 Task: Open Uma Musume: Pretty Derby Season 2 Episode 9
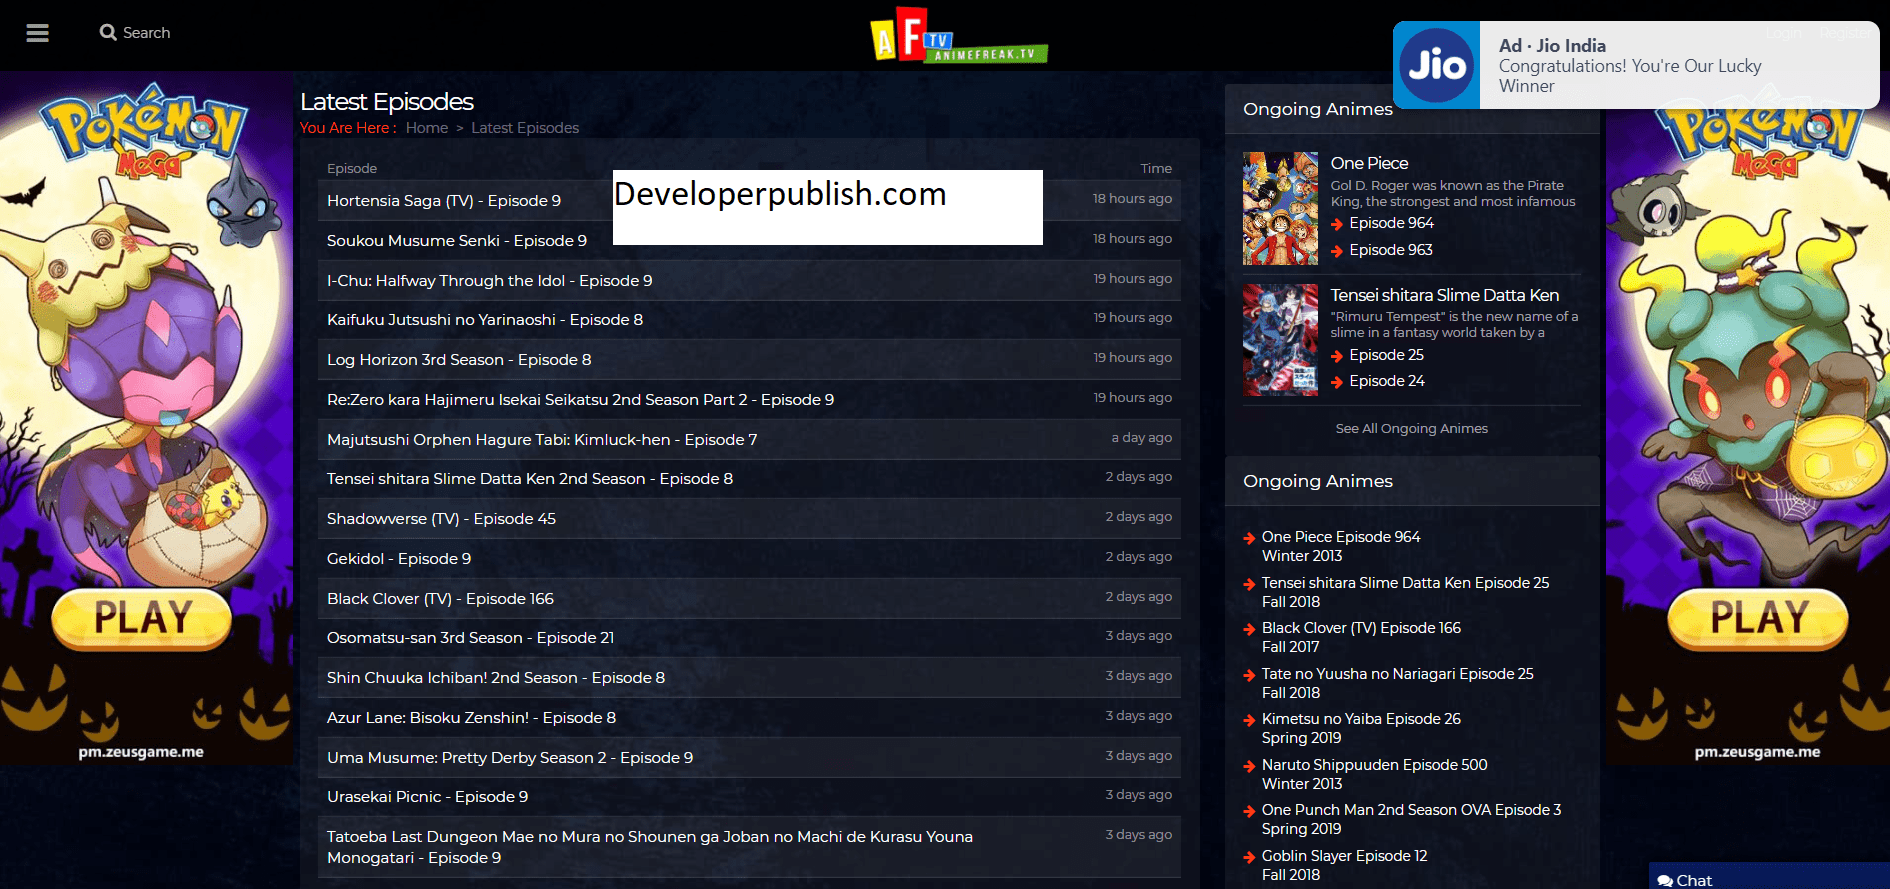(510, 758)
